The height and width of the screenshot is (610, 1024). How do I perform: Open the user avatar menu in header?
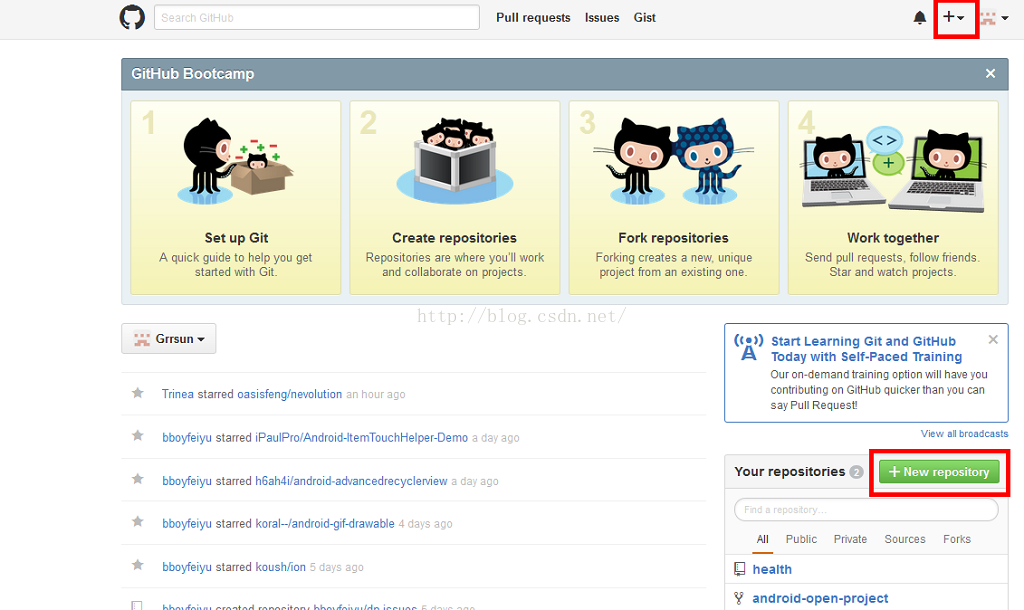(995, 18)
